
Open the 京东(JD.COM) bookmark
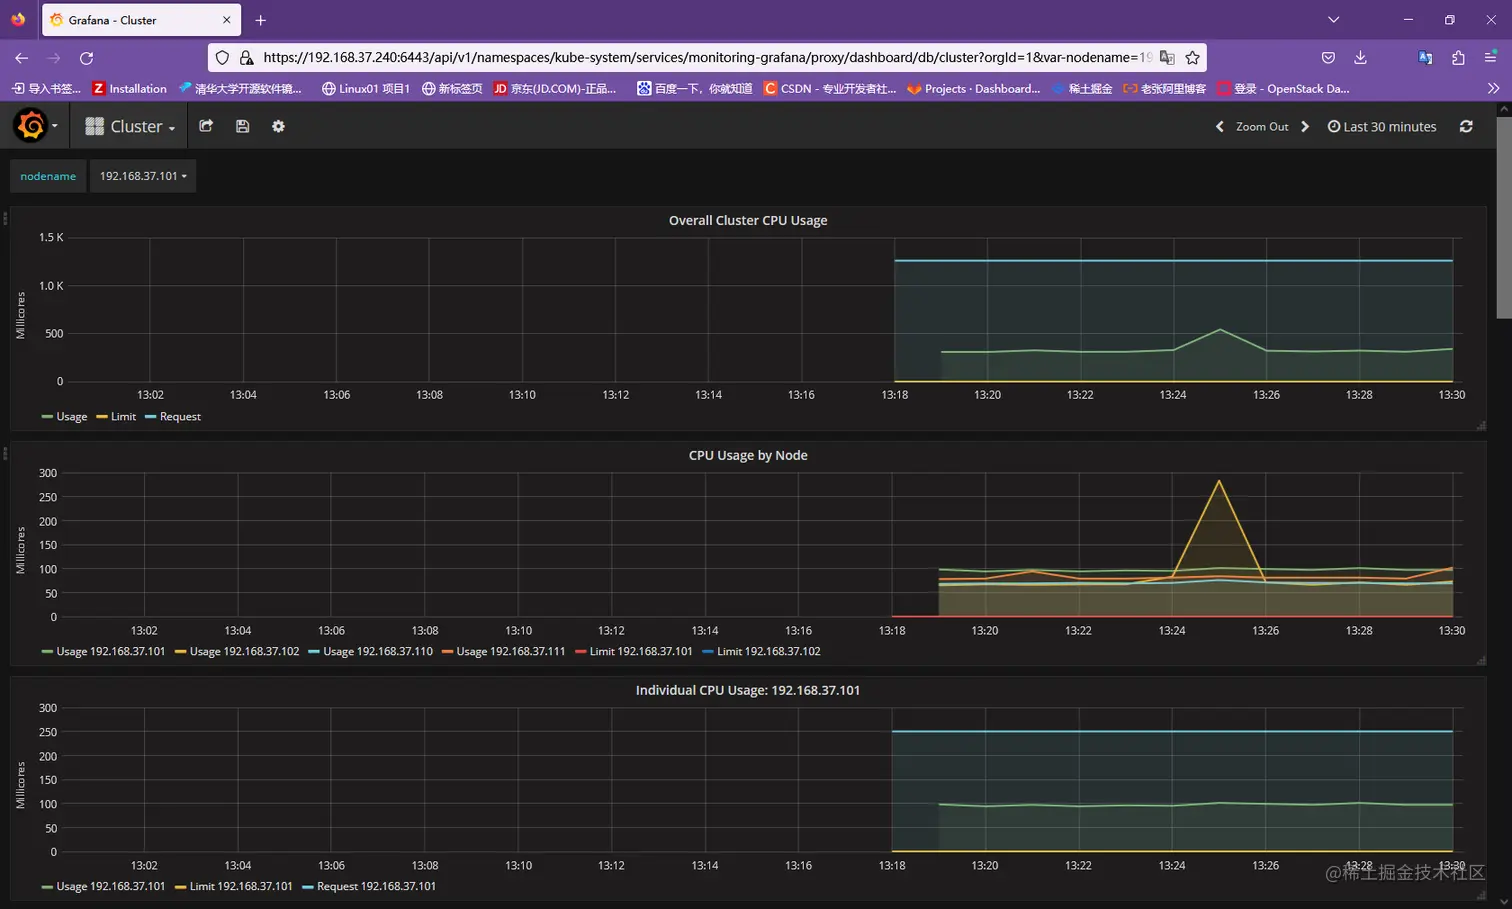[555, 89]
